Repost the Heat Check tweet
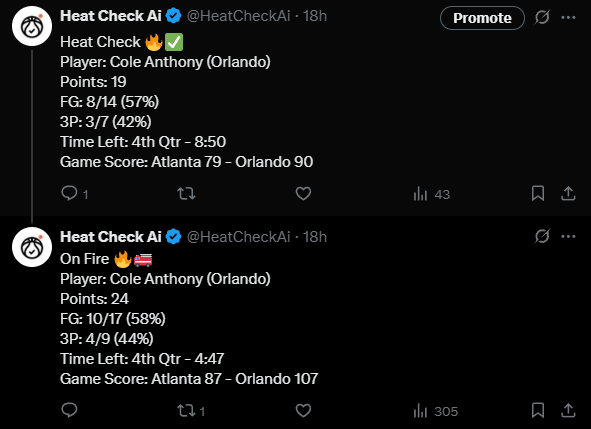Image resolution: width=591 pixels, height=429 pixels. click(x=186, y=193)
